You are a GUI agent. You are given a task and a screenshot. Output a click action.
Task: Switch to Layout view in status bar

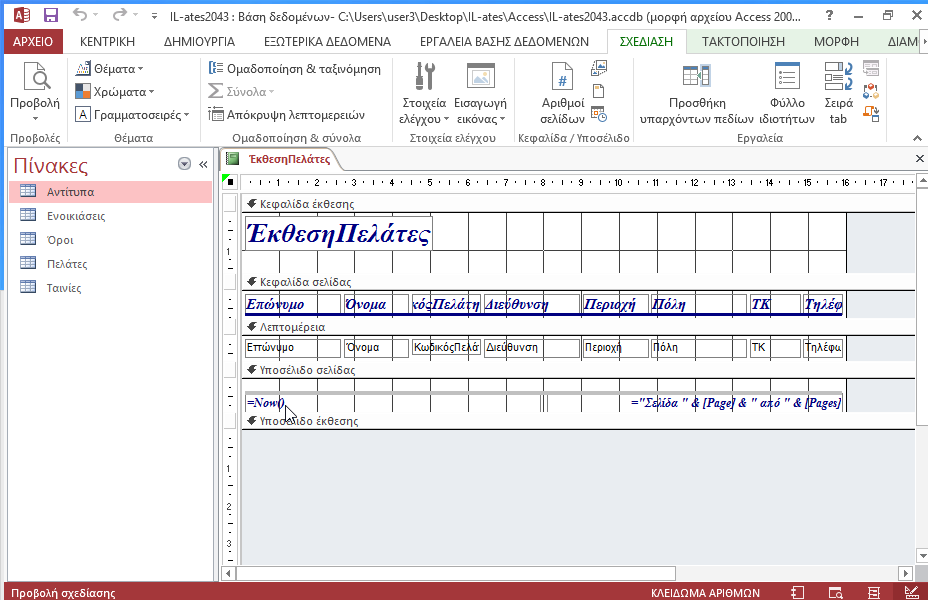(874, 592)
